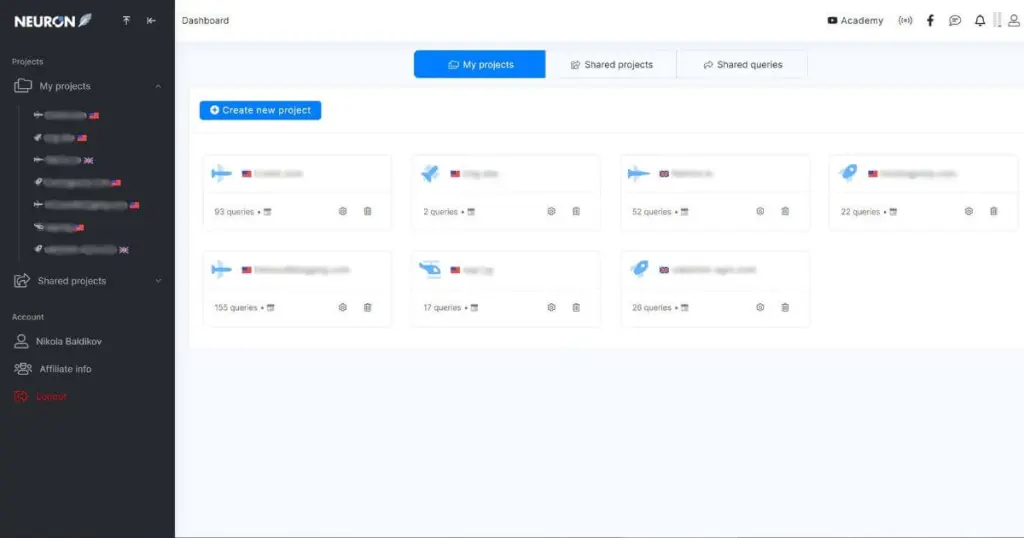Click the rocket icon on the 22 queries card
The image size is (1024, 538).
coord(848,172)
